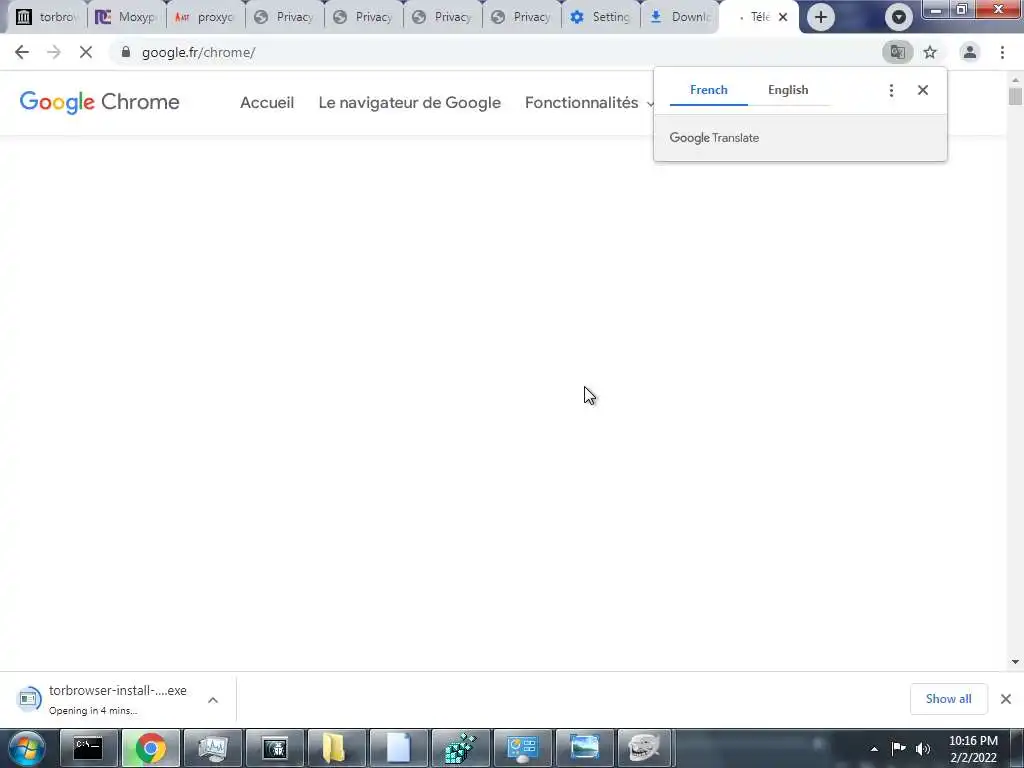This screenshot has height=768, width=1024.
Task: Open the system monitor taskbar icon
Action: [212, 748]
